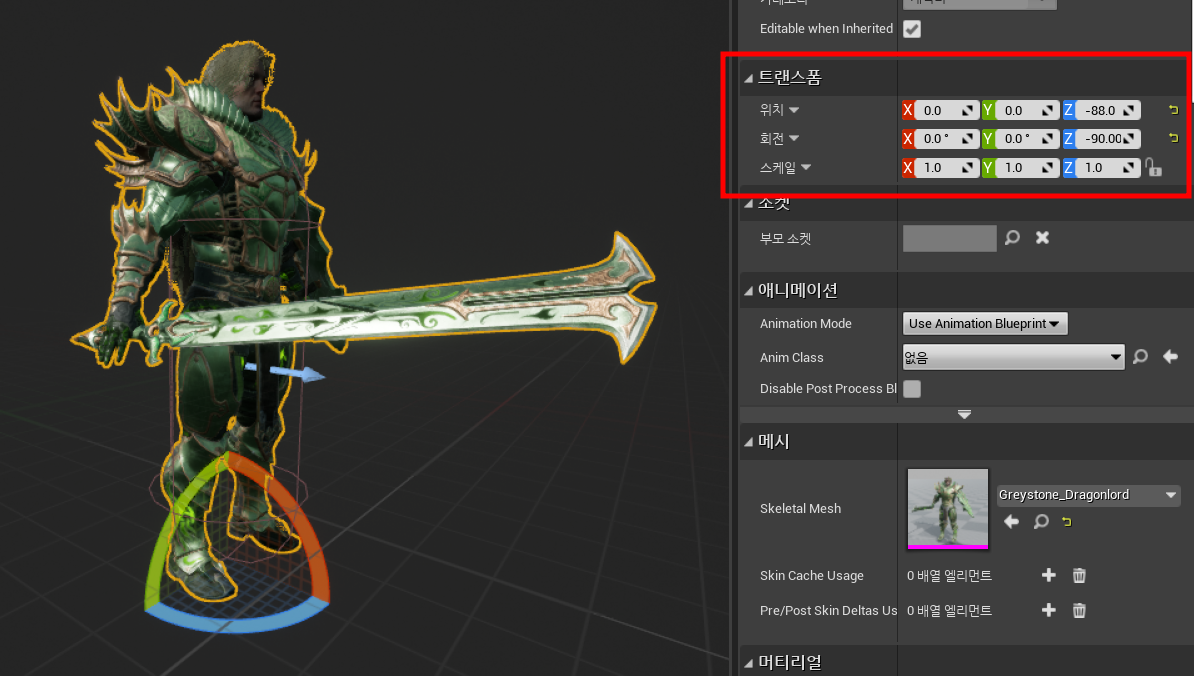This screenshot has width=1194, height=676.
Task: Delete all Skin Cache Usage elements
Action: click(1079, 576)
